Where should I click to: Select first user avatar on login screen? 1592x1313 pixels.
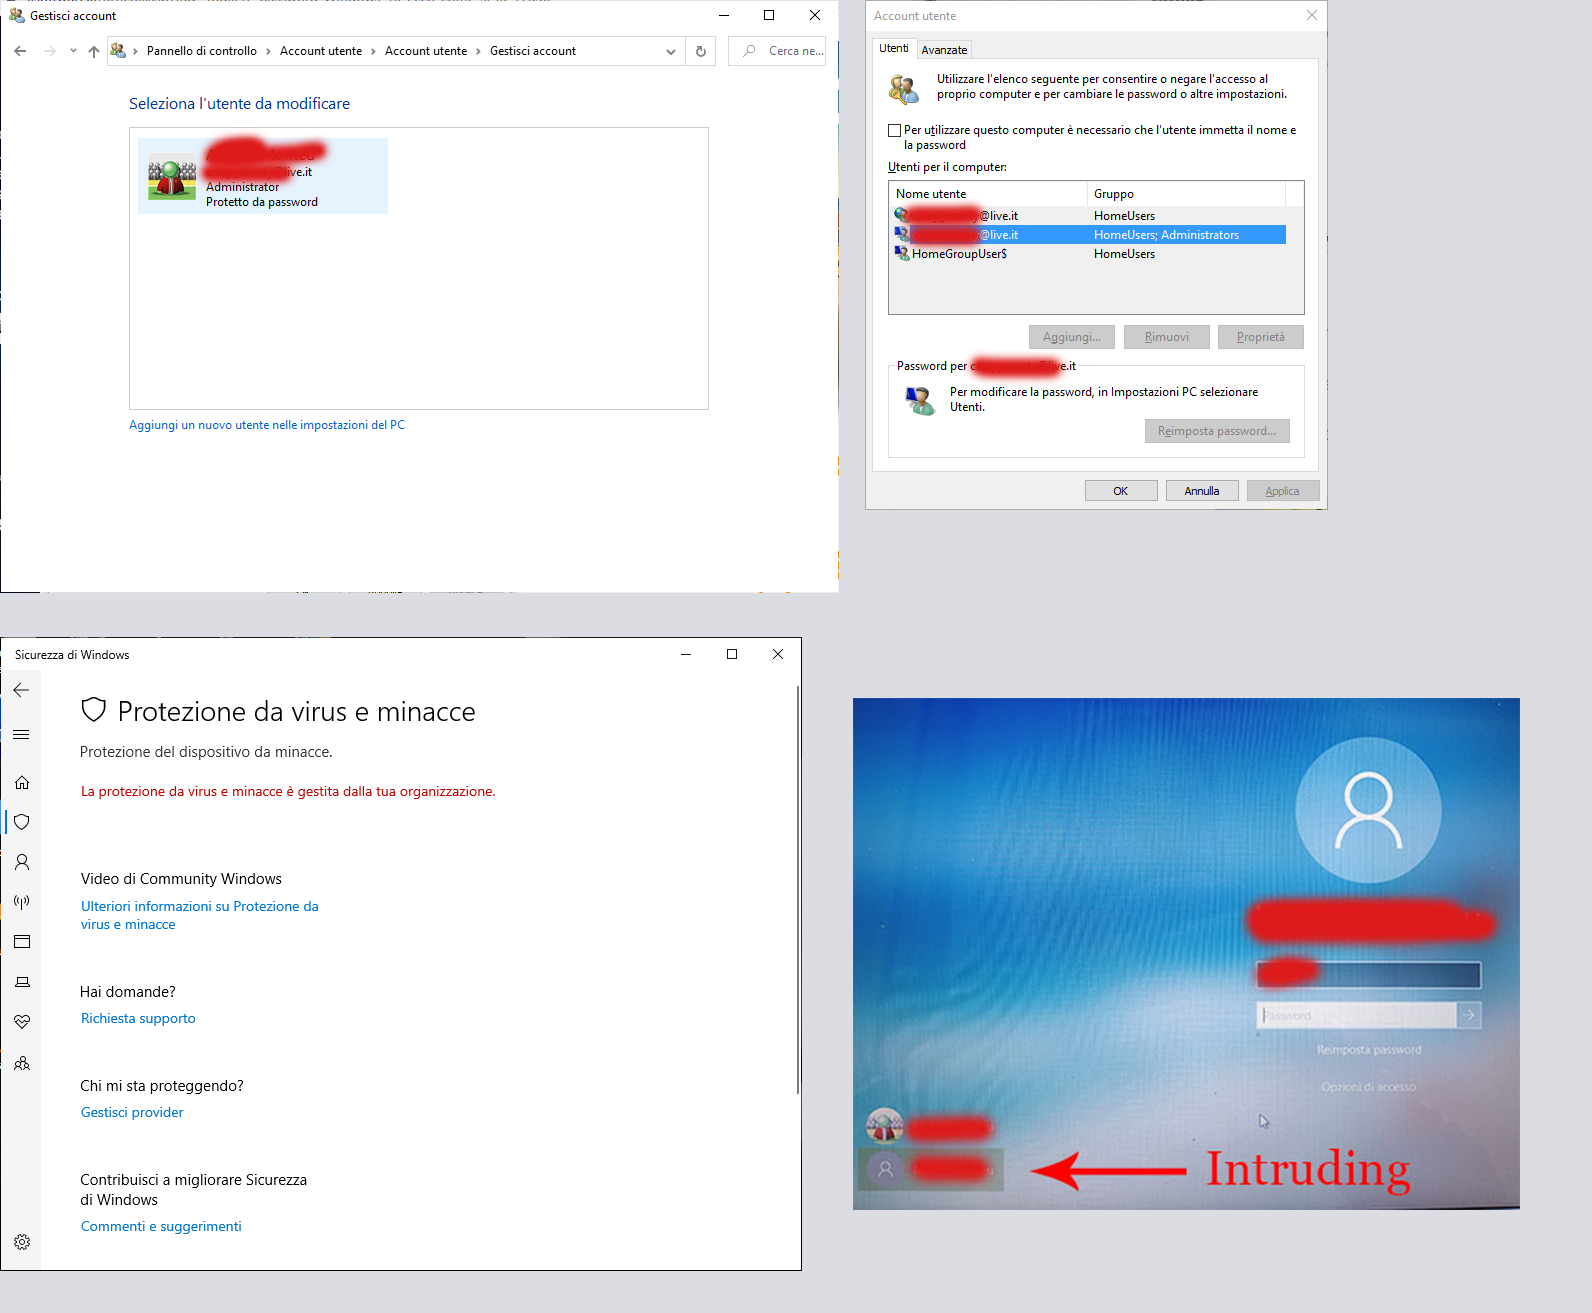tap(884, 1127)
